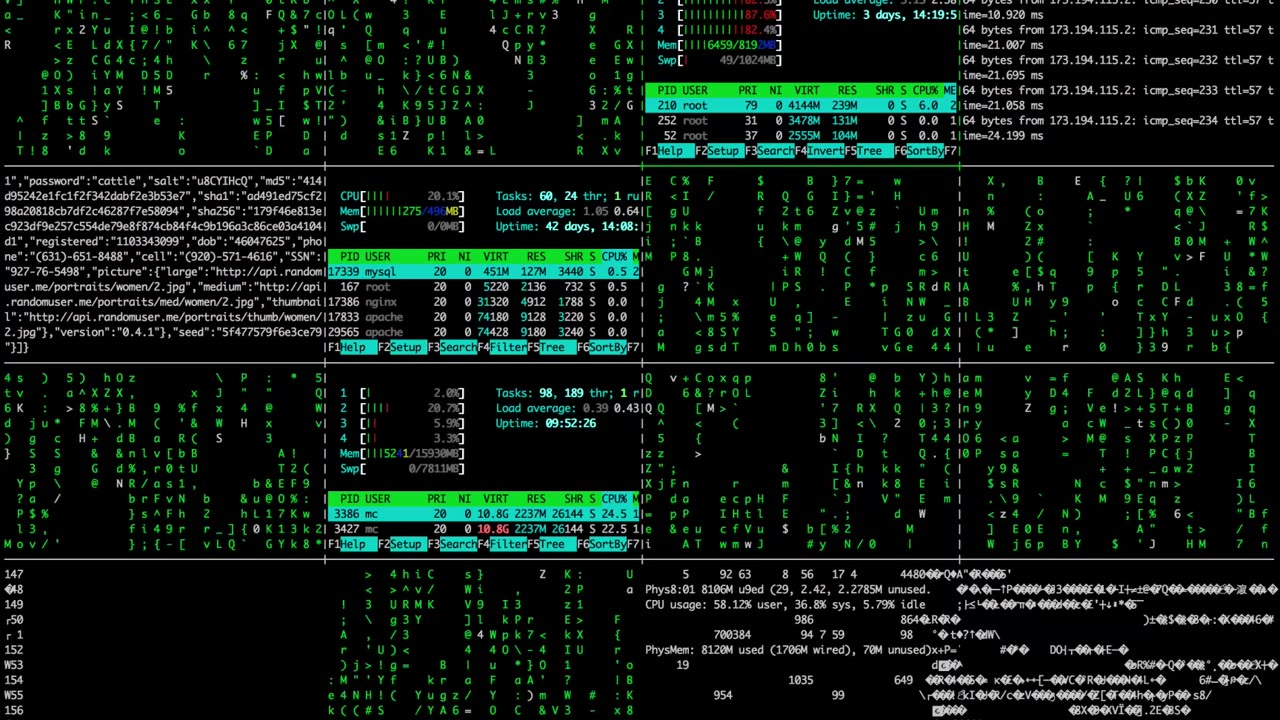Click the CPU usage 58.12% user line
1280x720 pixels.
[x=785, y=605]
